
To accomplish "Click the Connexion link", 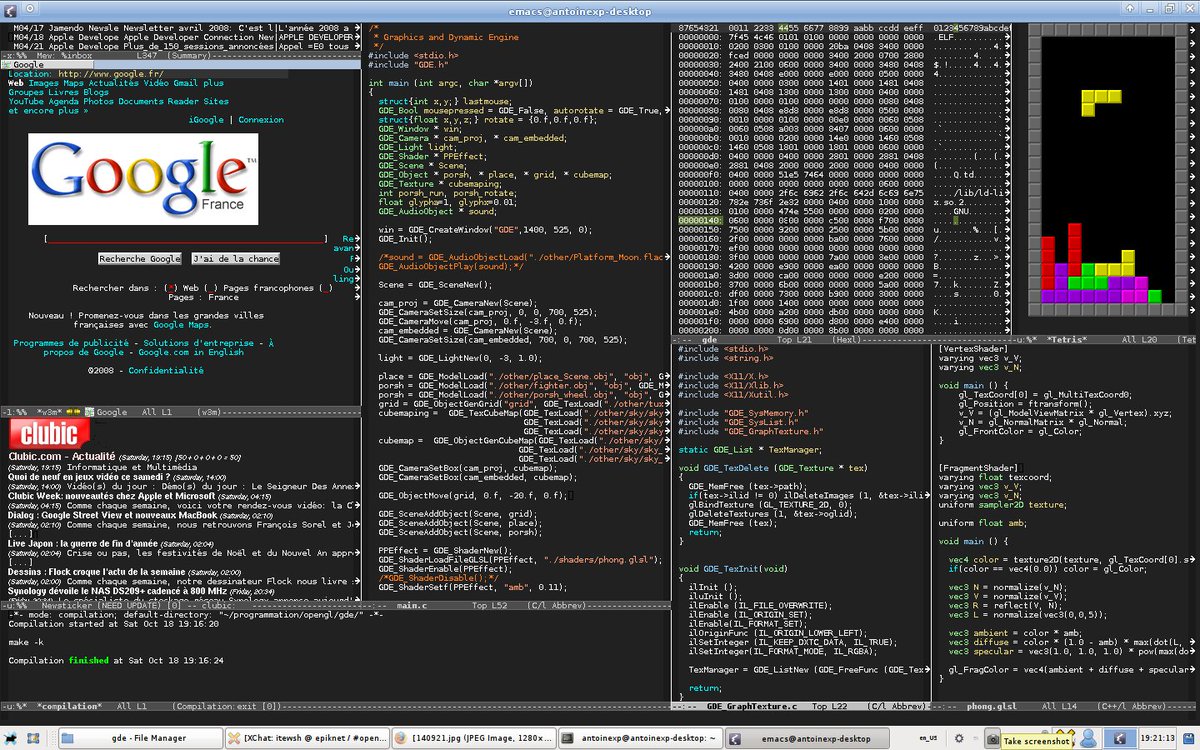I will click(x=261, y=120).
